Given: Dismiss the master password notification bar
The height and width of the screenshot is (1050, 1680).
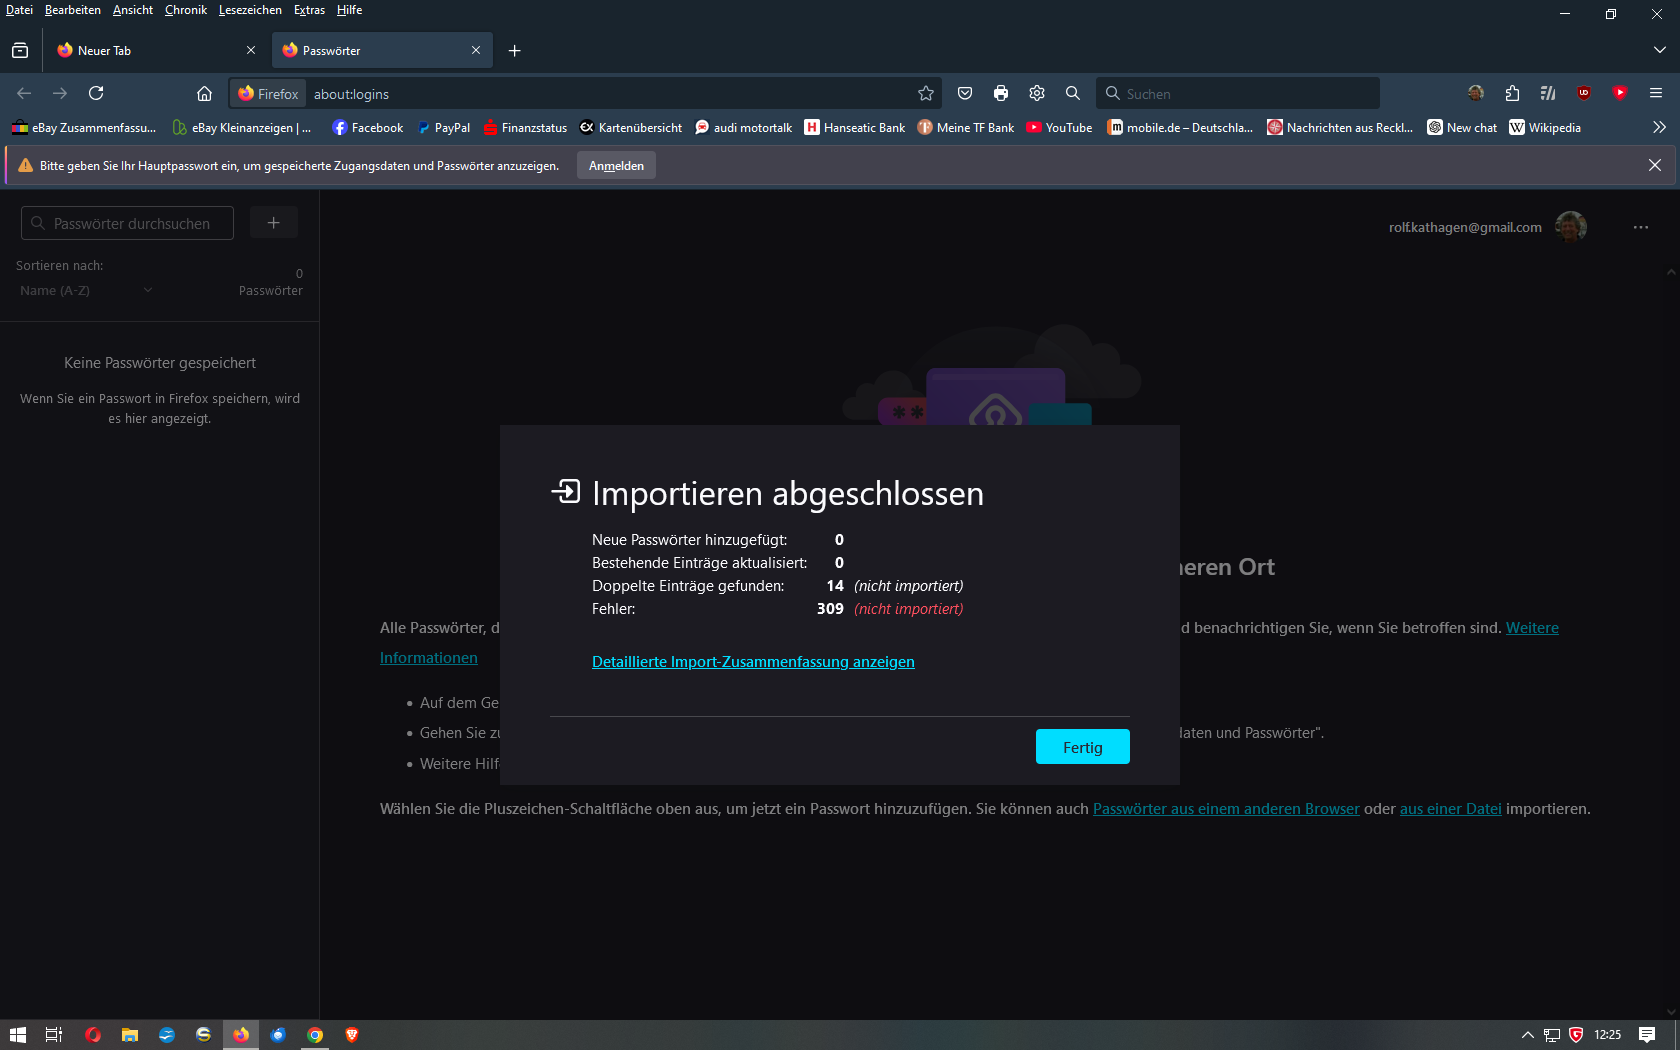Looking at the screenshot, I should tap(1655, 165).
